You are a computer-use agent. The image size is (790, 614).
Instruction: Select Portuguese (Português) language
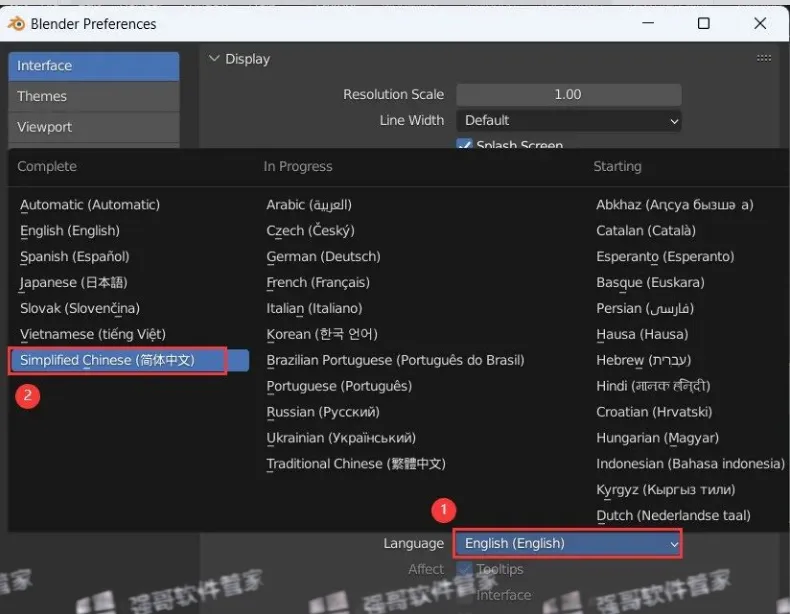[339, 386]
